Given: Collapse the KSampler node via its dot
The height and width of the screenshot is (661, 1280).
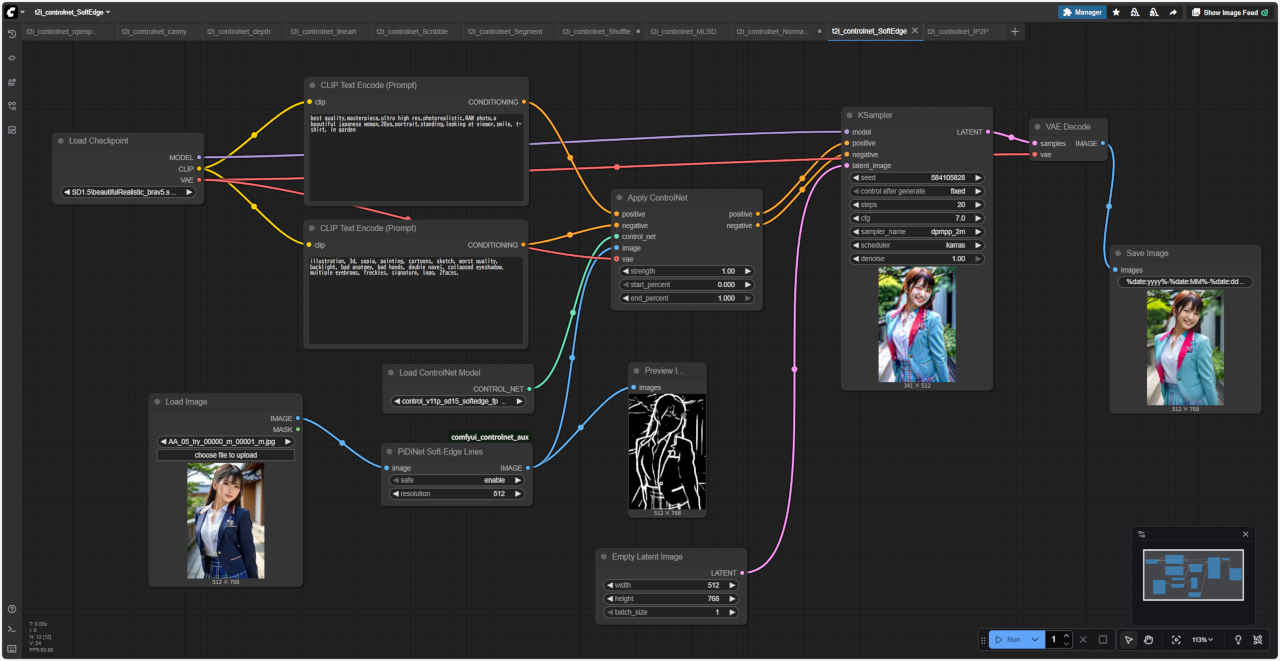Looking at the screenshot, I should 849,115.
